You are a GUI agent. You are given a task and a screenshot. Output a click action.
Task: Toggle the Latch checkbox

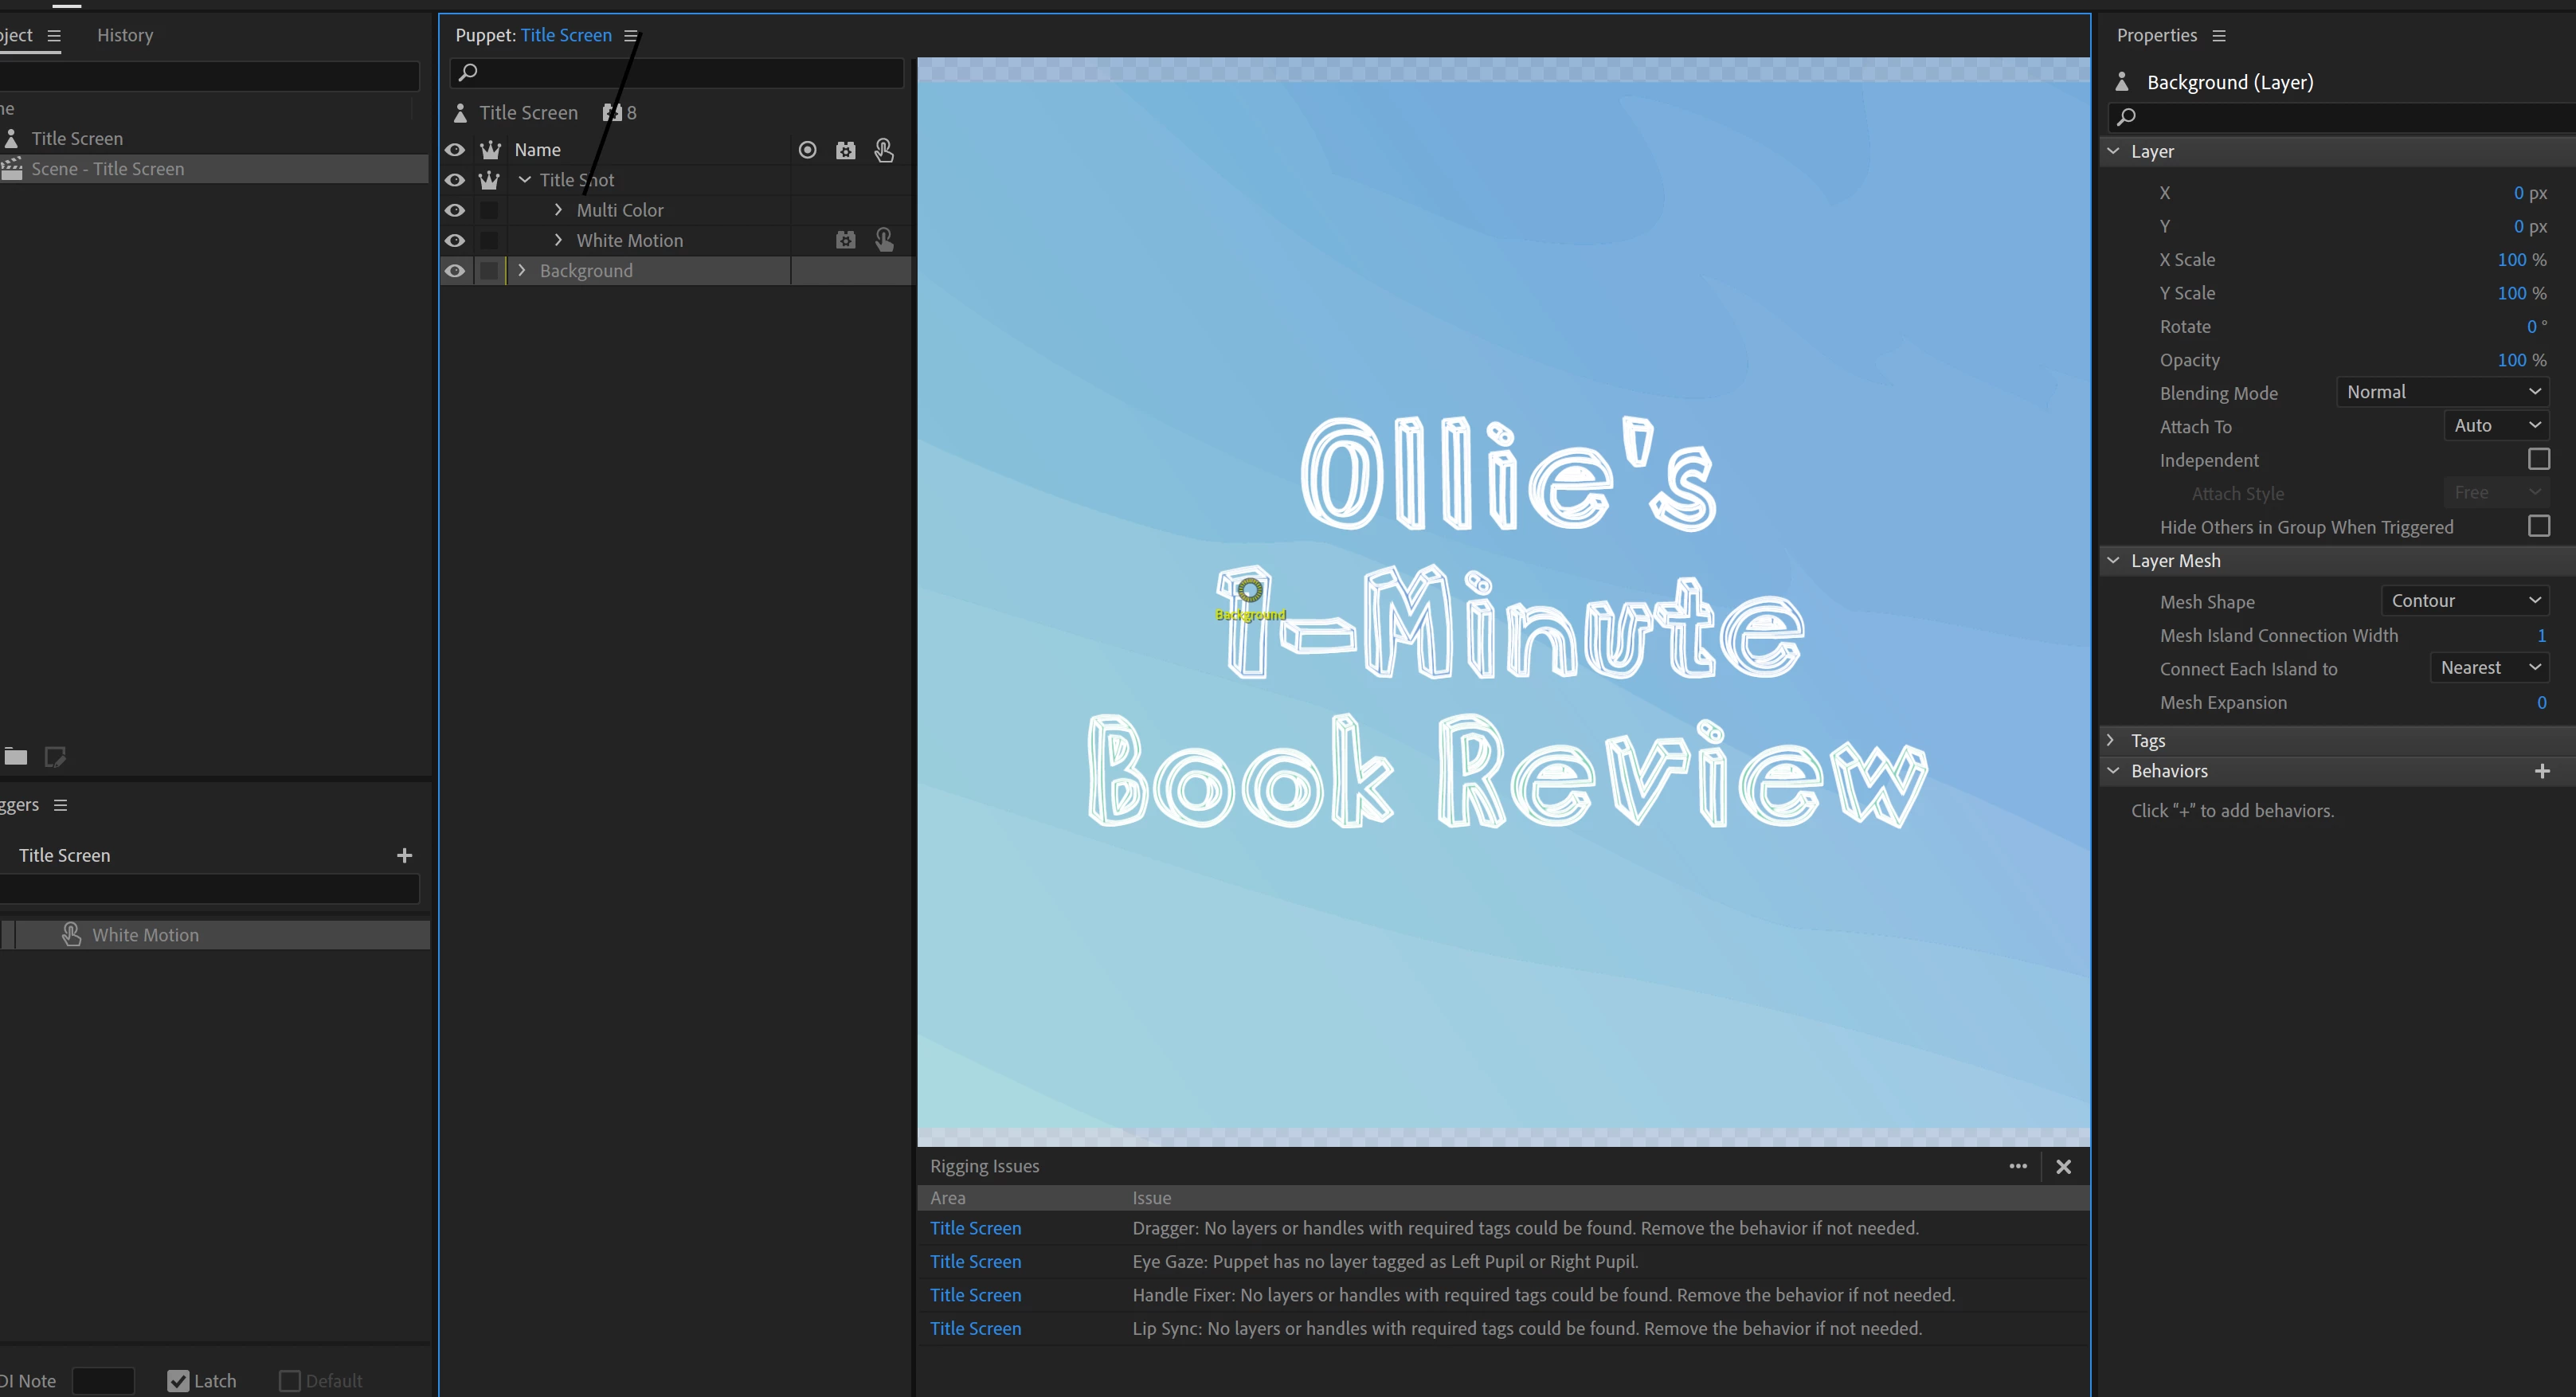point(178,1381)
